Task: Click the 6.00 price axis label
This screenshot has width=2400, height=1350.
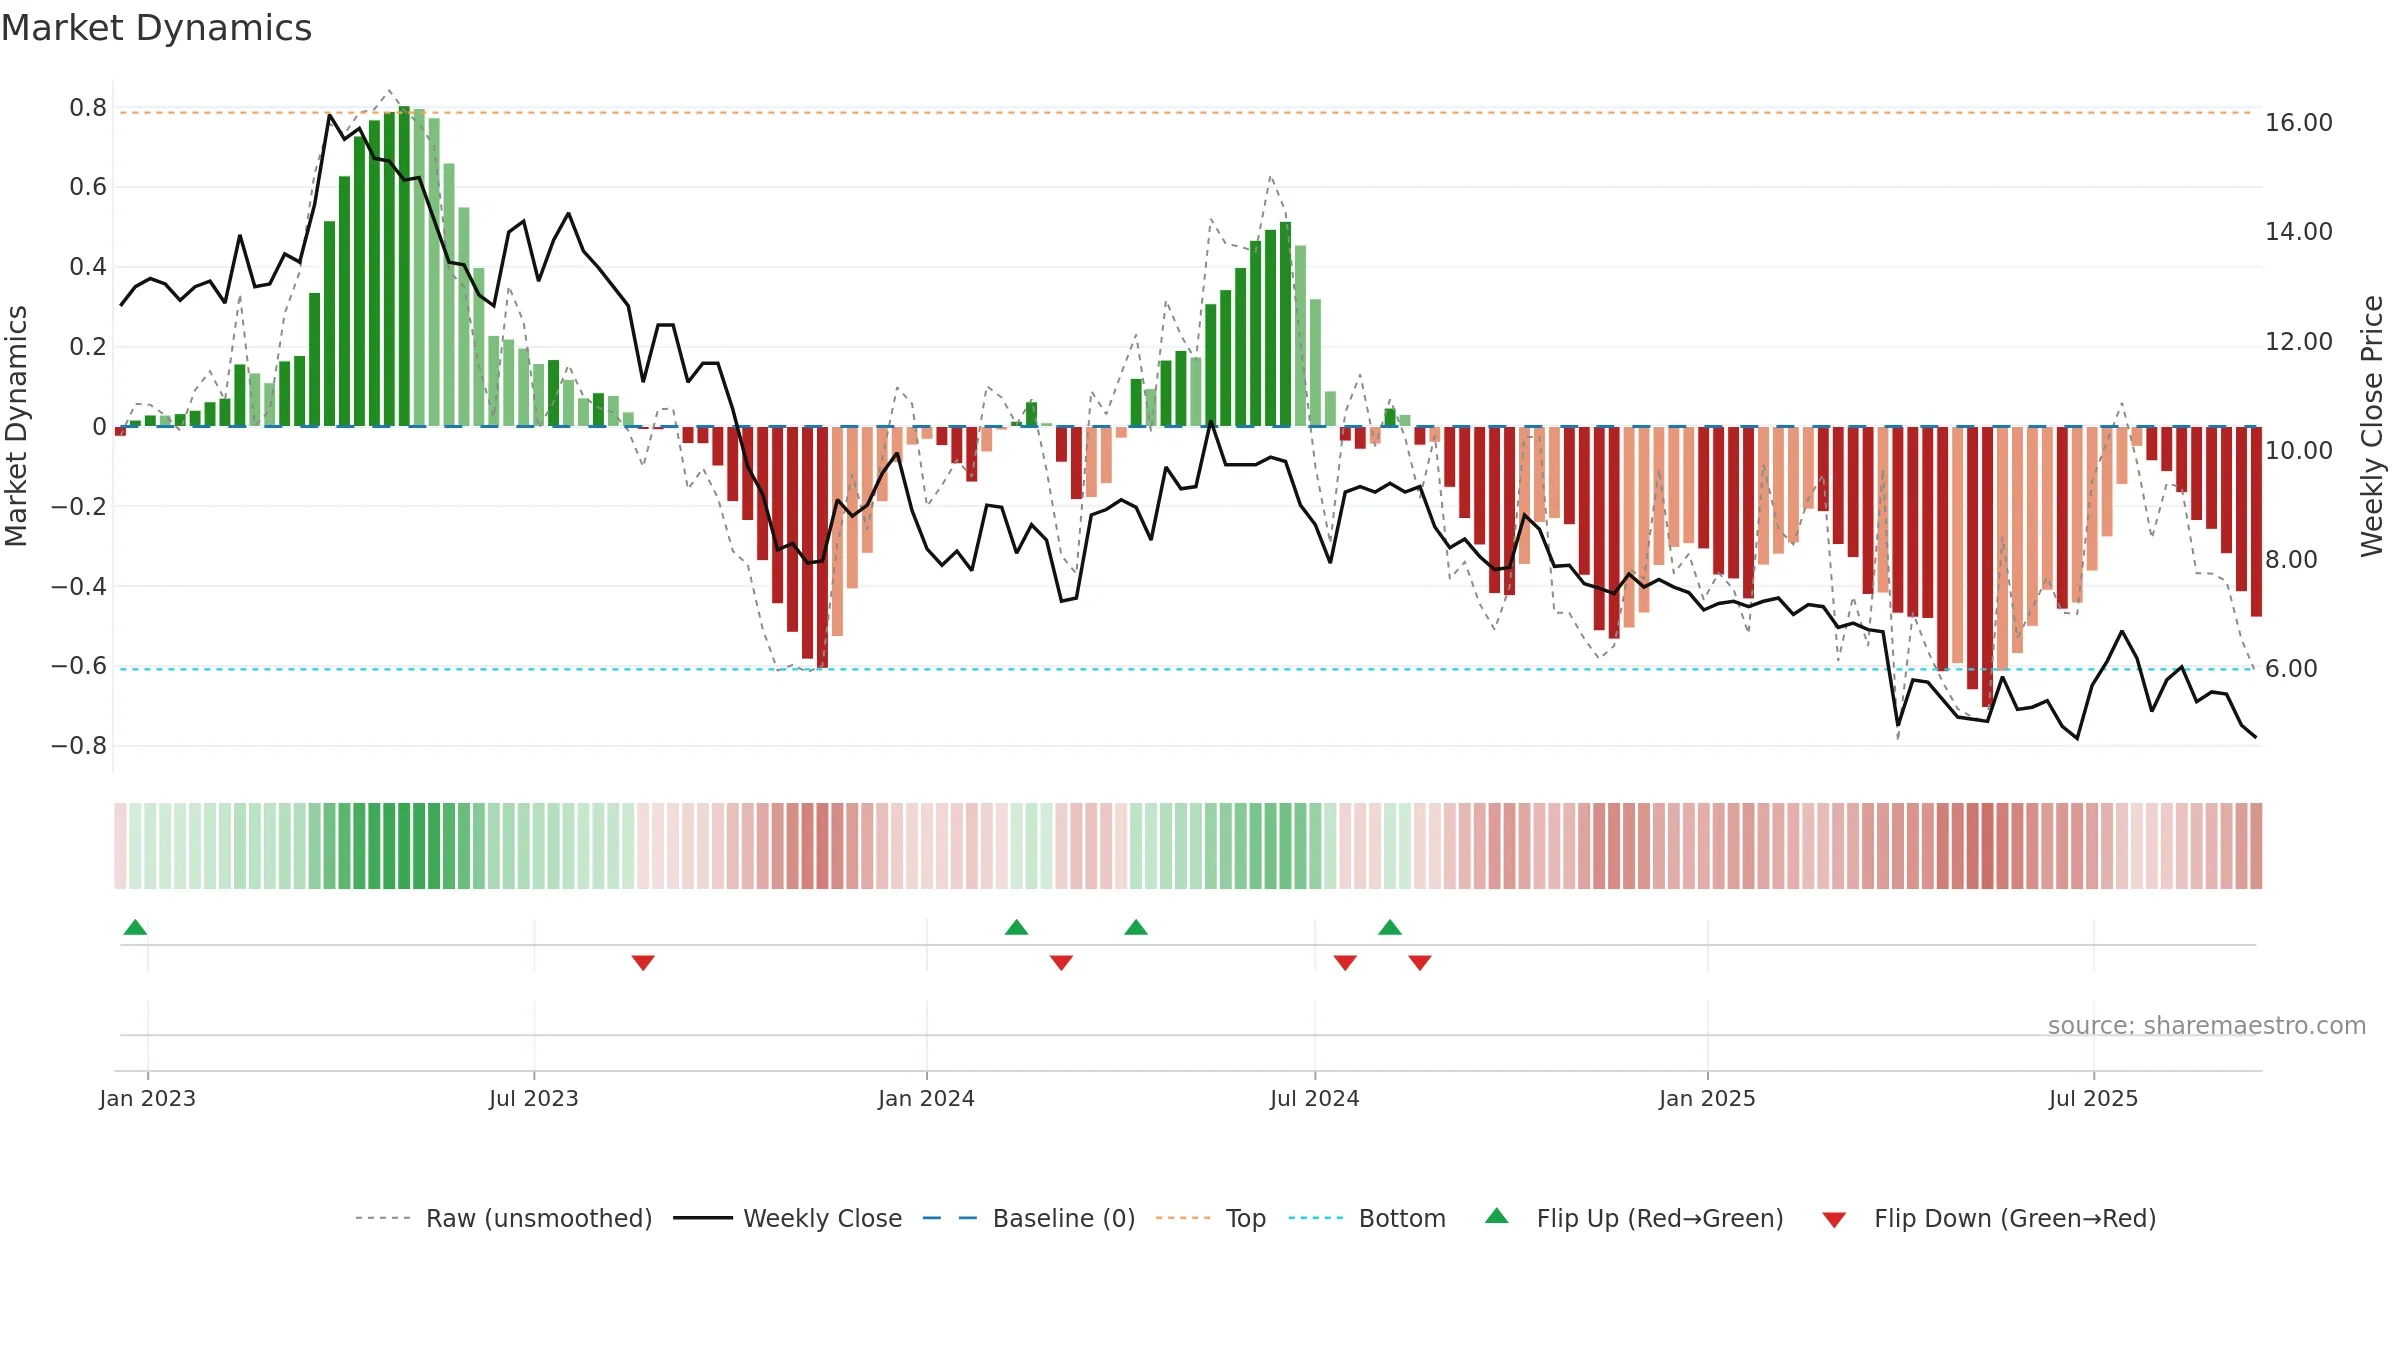Action: click(2291, 669)
